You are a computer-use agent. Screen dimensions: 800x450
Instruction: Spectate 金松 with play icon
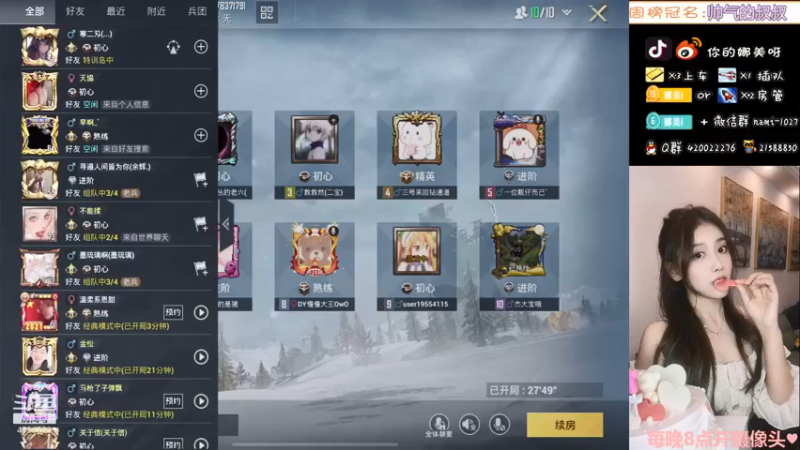[201, 357]
